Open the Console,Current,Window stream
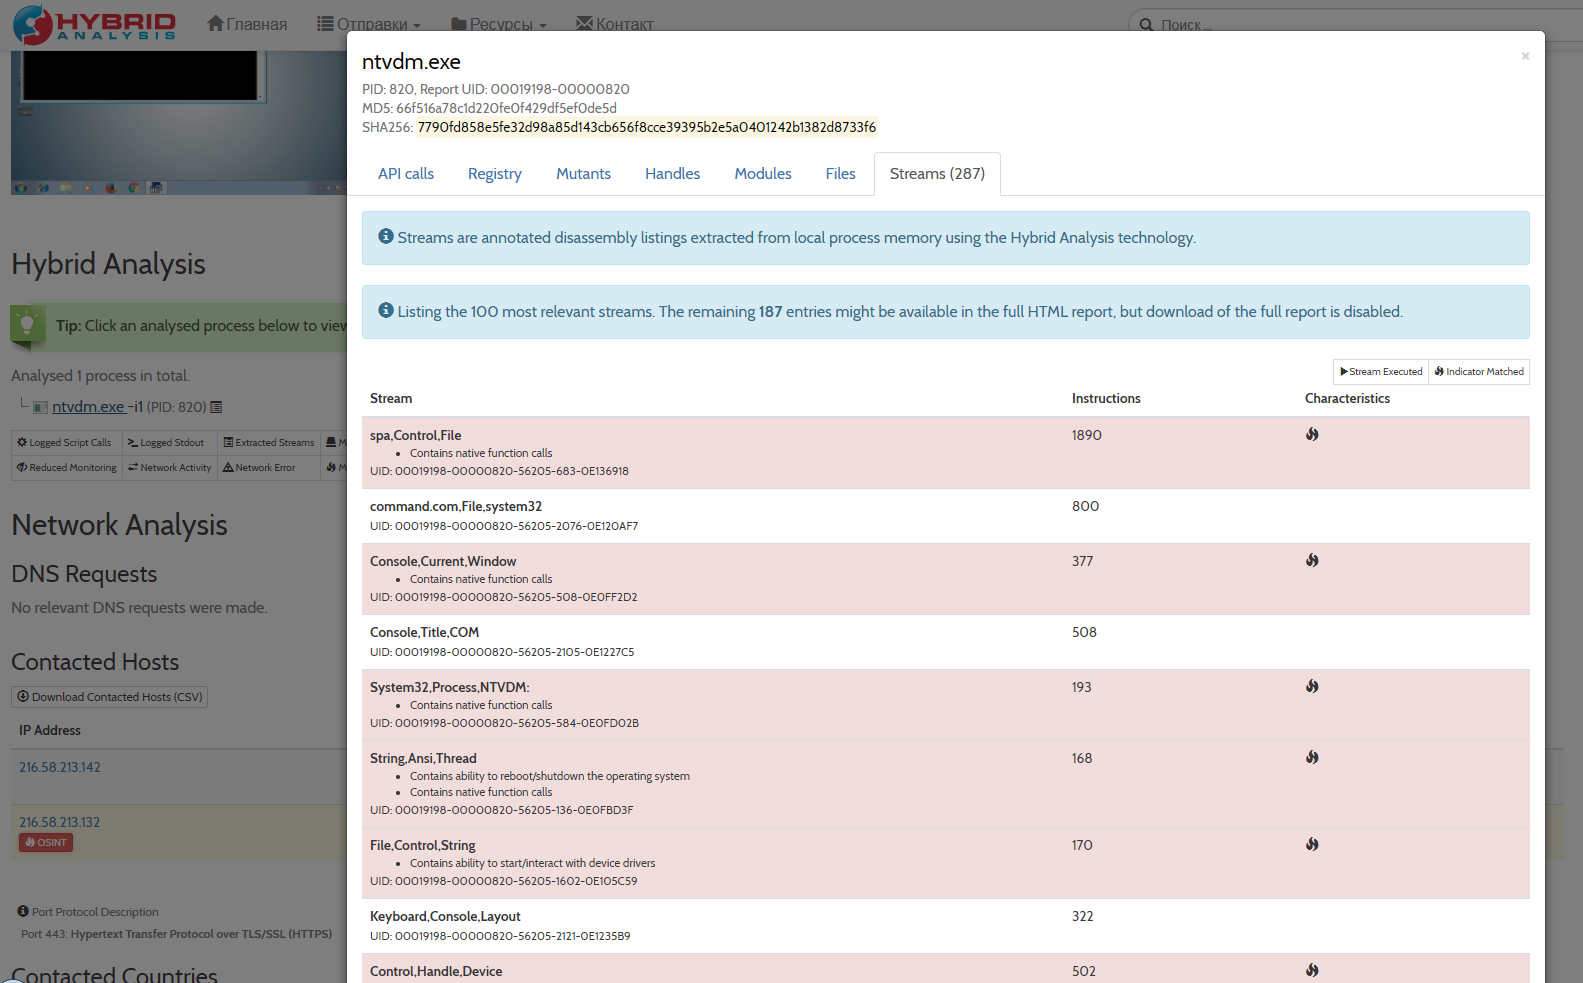 [x=443, y=561]
